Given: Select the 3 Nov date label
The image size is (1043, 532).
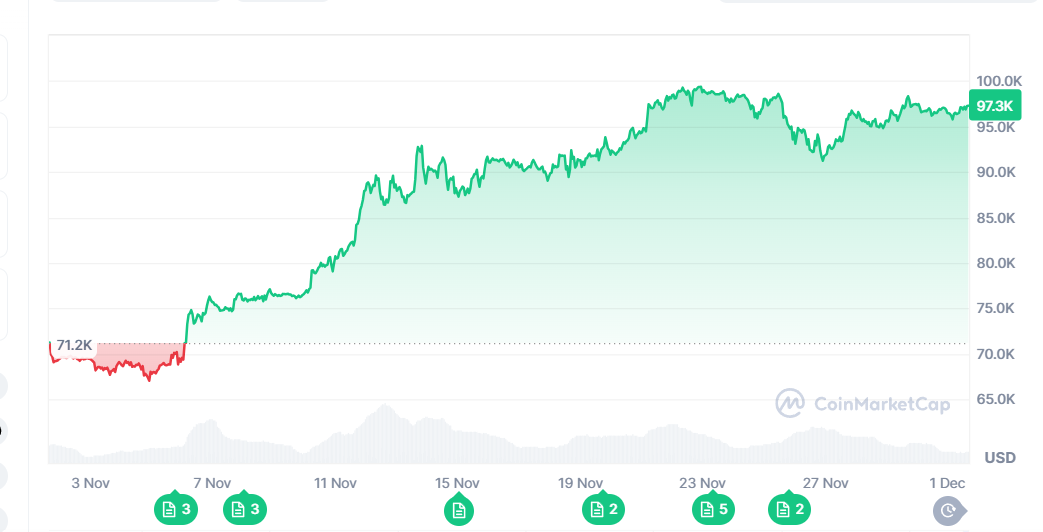Looking at the screenshot, I should point(90,483).
